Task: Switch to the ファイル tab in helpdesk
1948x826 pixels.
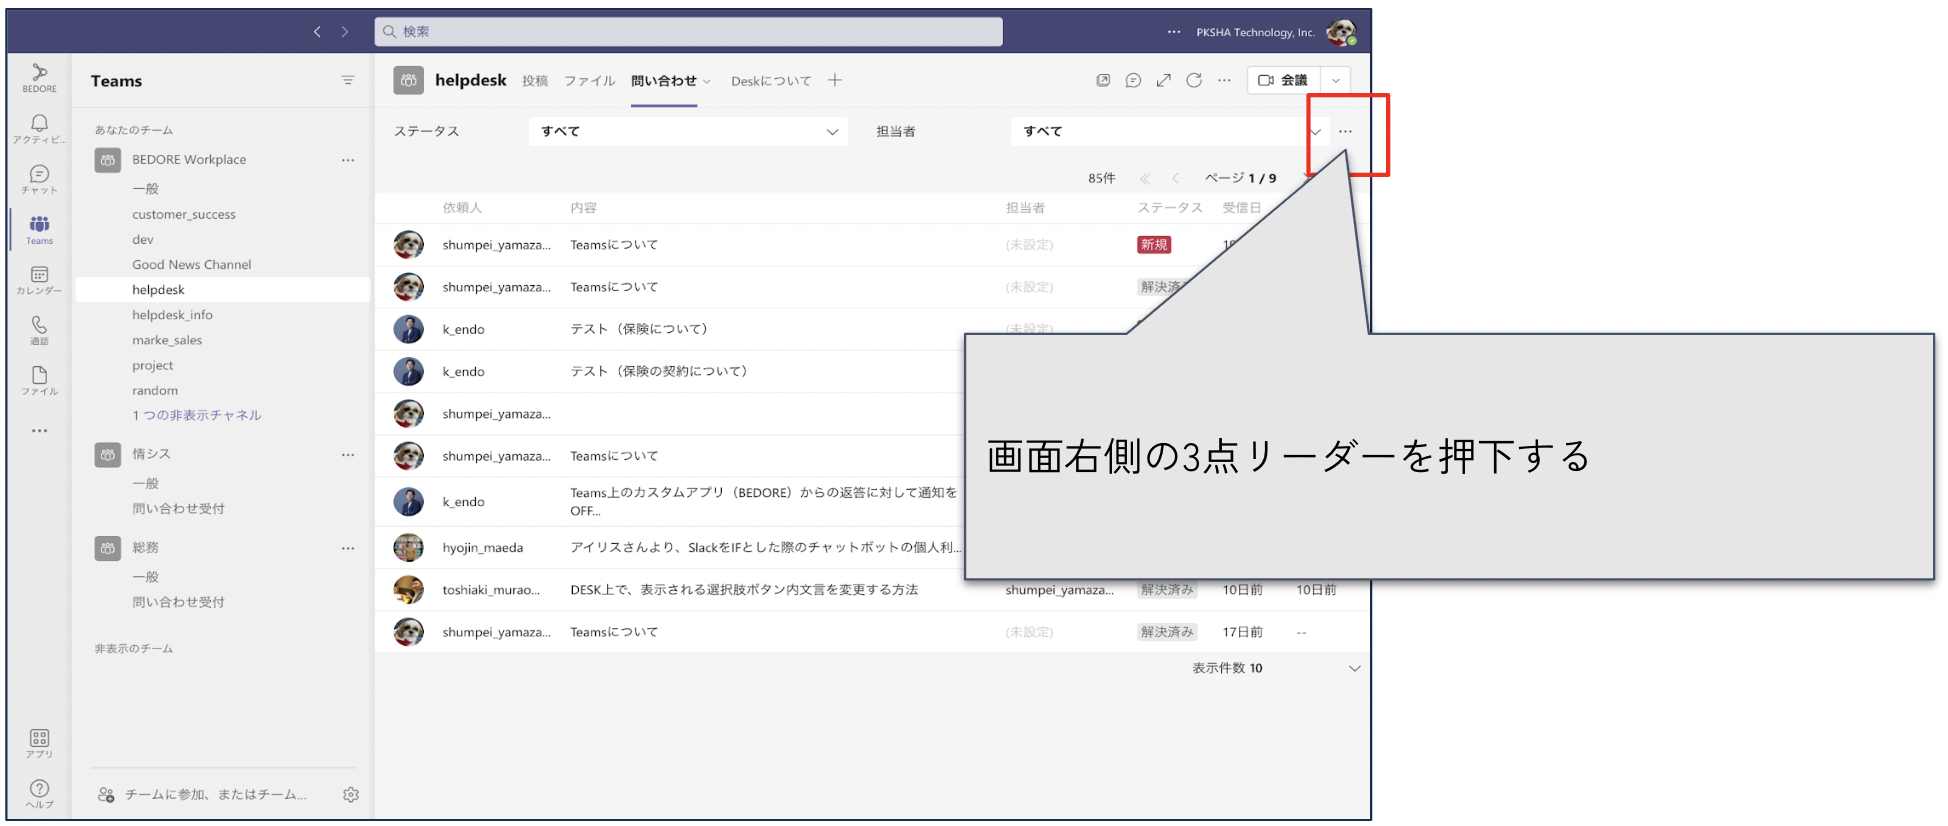Action: click(x=589, y=81)
